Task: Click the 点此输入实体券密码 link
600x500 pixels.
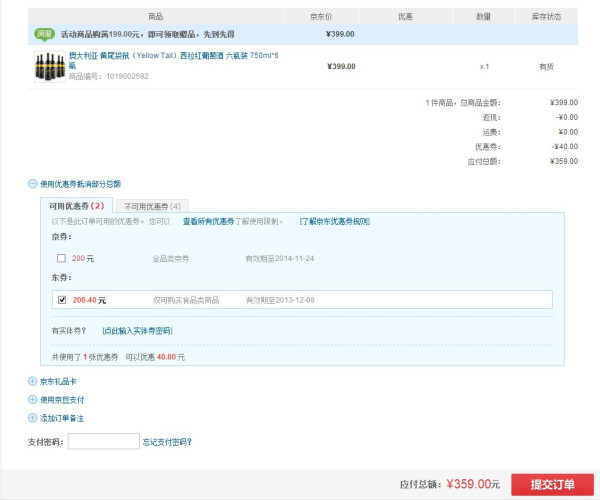Action: click(137, 331)
